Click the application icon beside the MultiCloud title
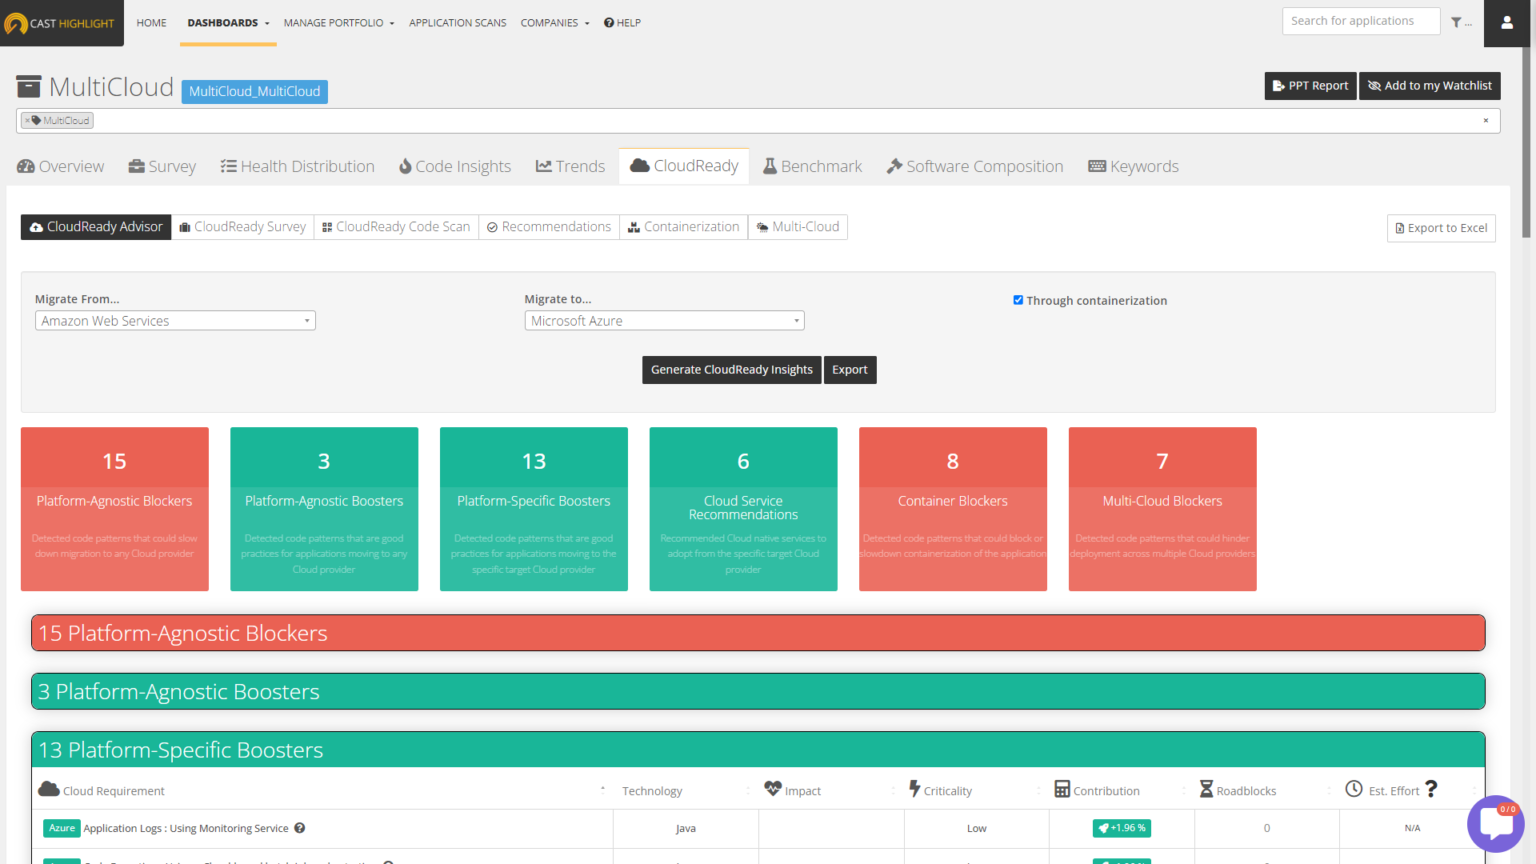 click(x=29, y=86)
